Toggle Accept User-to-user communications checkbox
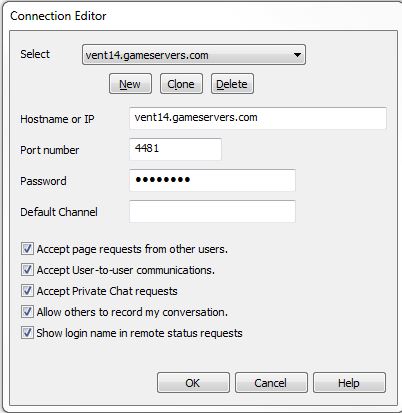This screenshot has height=413, width=402. [27, 270]
